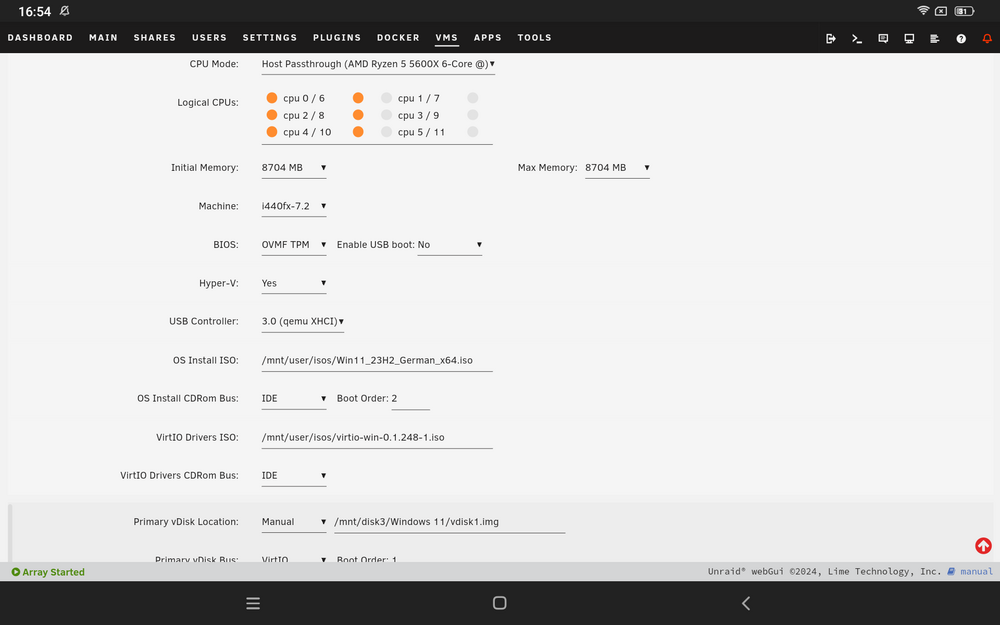Screen dimensions: 1000x625
Task: Tap the Android back arrow
Action: (746, 603)
